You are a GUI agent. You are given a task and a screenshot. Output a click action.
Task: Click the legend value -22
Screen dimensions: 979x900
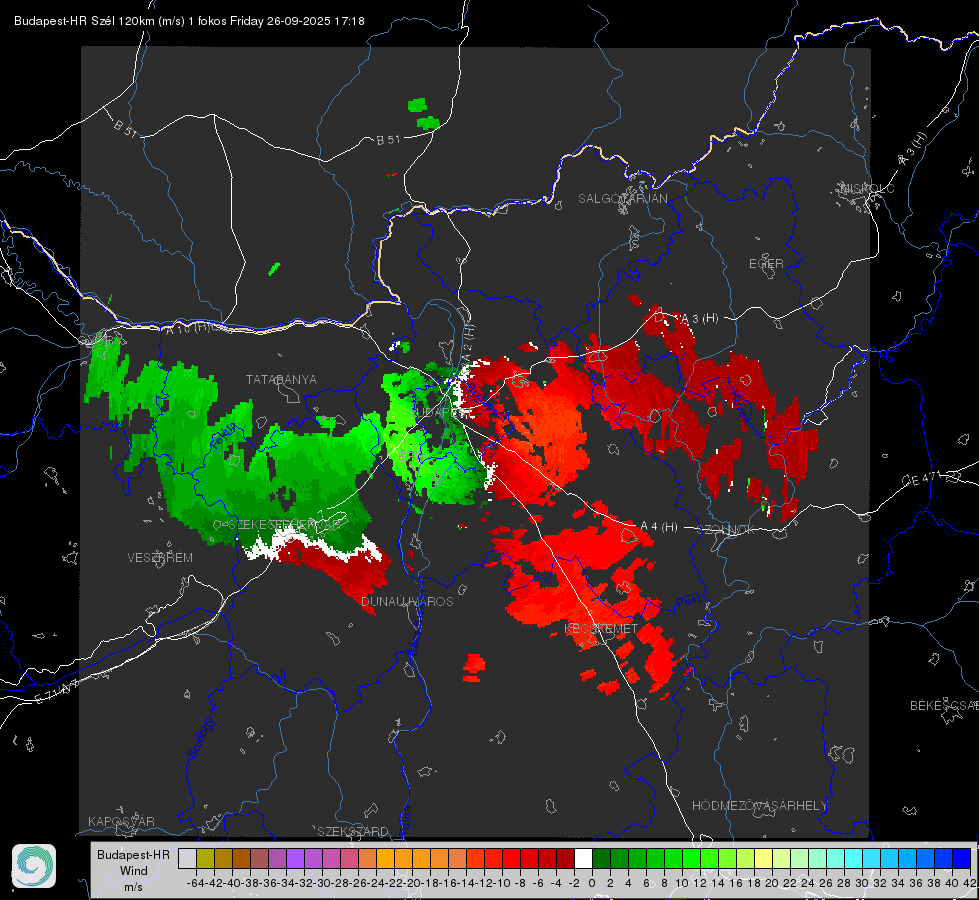pyautogui.click(x=394, y=883)
